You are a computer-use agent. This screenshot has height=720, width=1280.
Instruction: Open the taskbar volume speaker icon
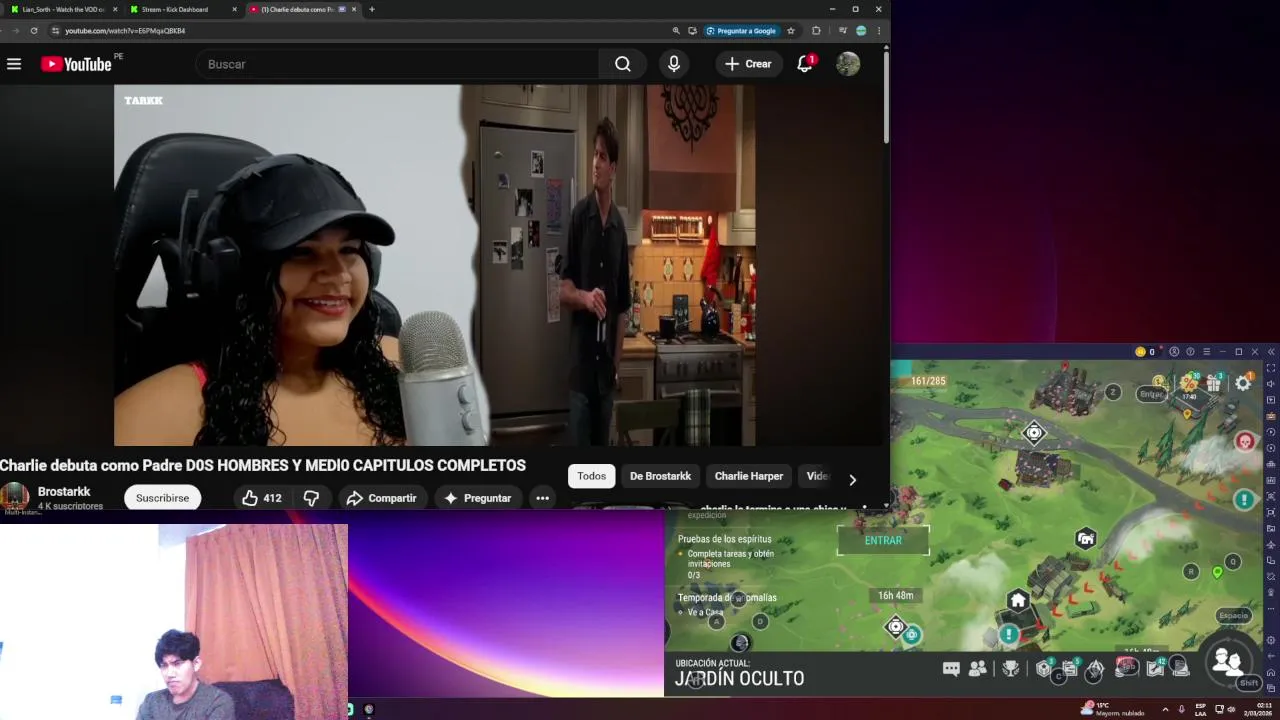click(1231, 709)
